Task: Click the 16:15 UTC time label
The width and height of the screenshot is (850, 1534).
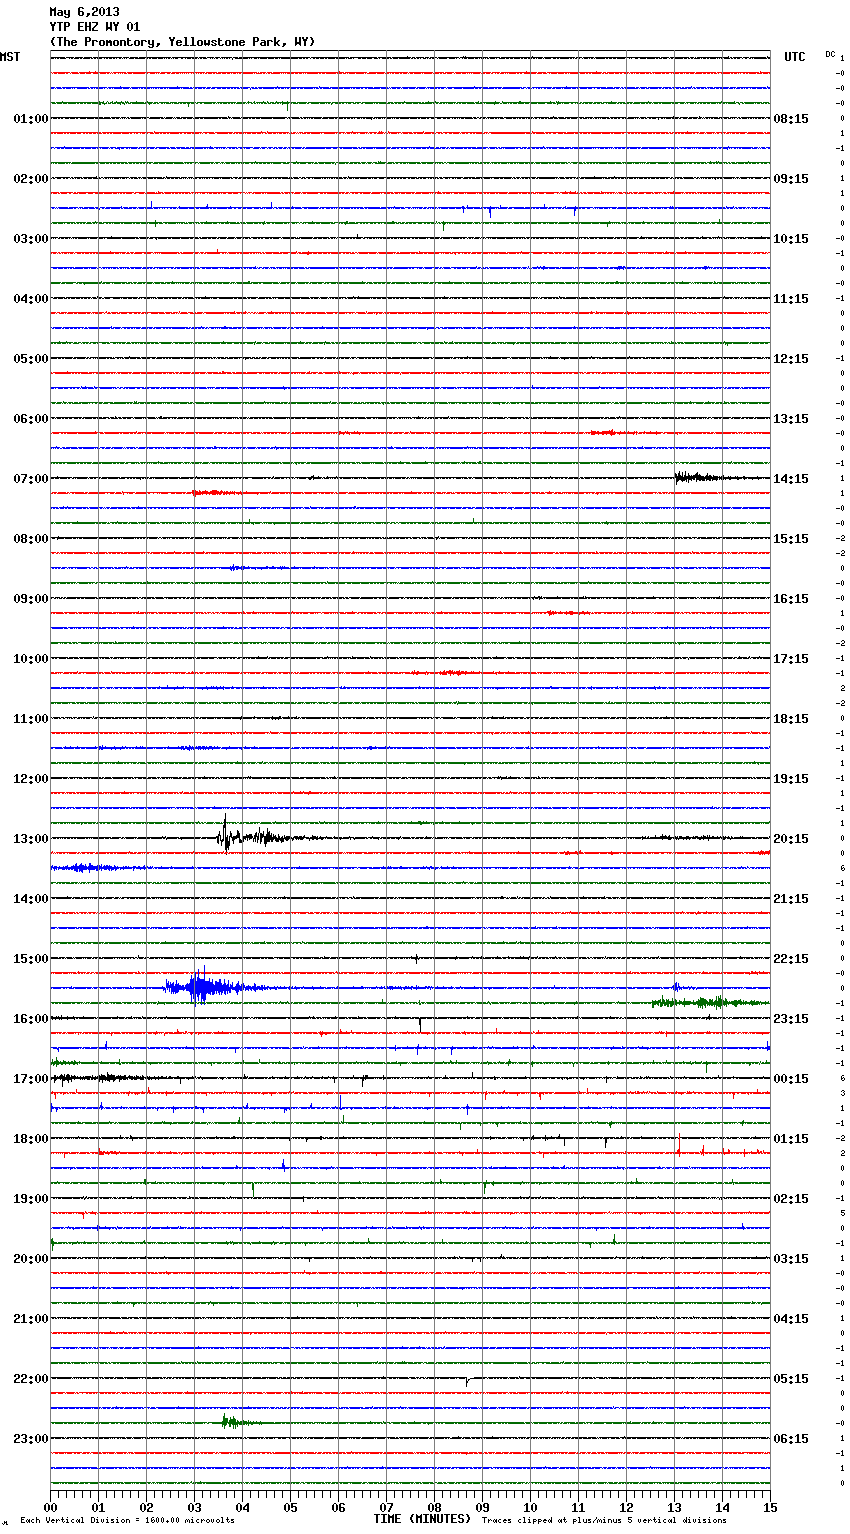Action: tap(791, 599)
